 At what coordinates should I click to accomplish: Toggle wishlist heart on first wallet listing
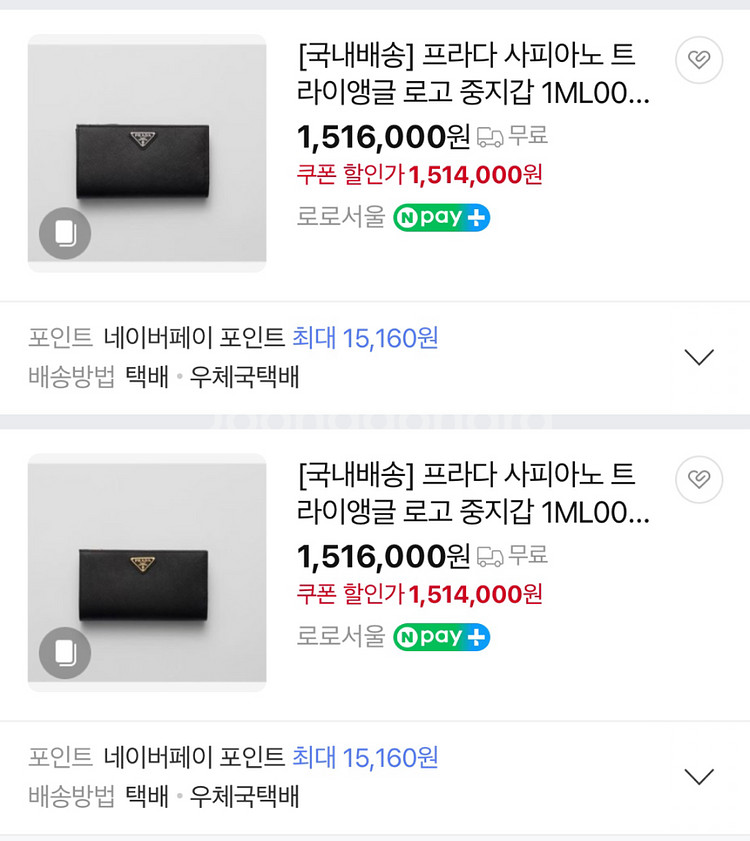698,60
